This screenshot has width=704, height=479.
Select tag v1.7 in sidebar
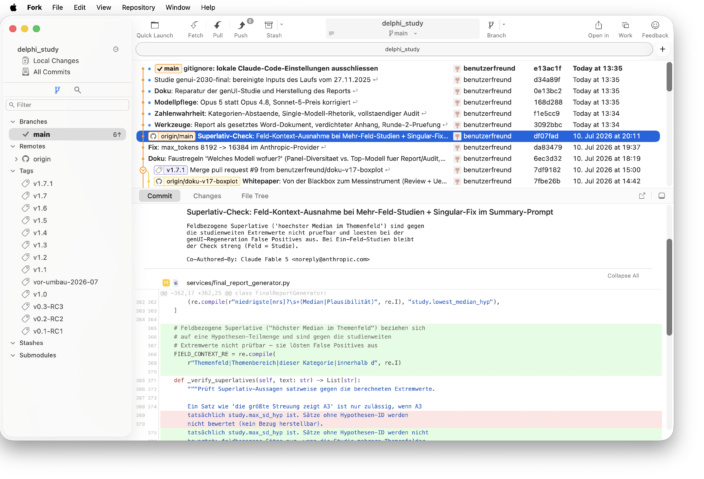pyautogui.click(x=40, y=196)
